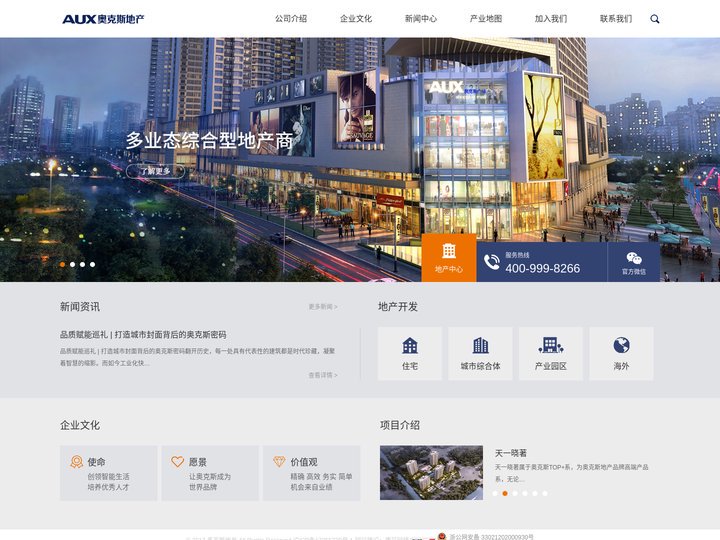
Task: Click the AUX 奥克斯地产 logo
Action: click(x=103, y=19)
